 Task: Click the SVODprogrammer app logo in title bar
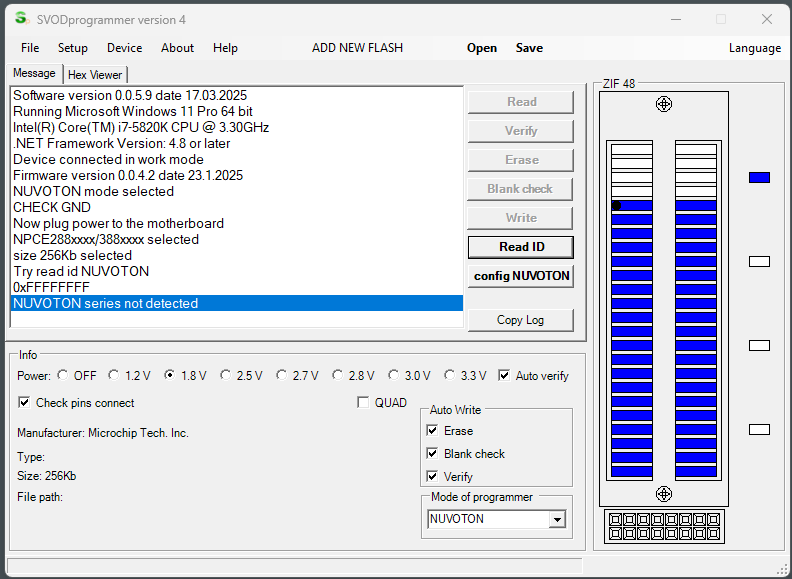20,19
